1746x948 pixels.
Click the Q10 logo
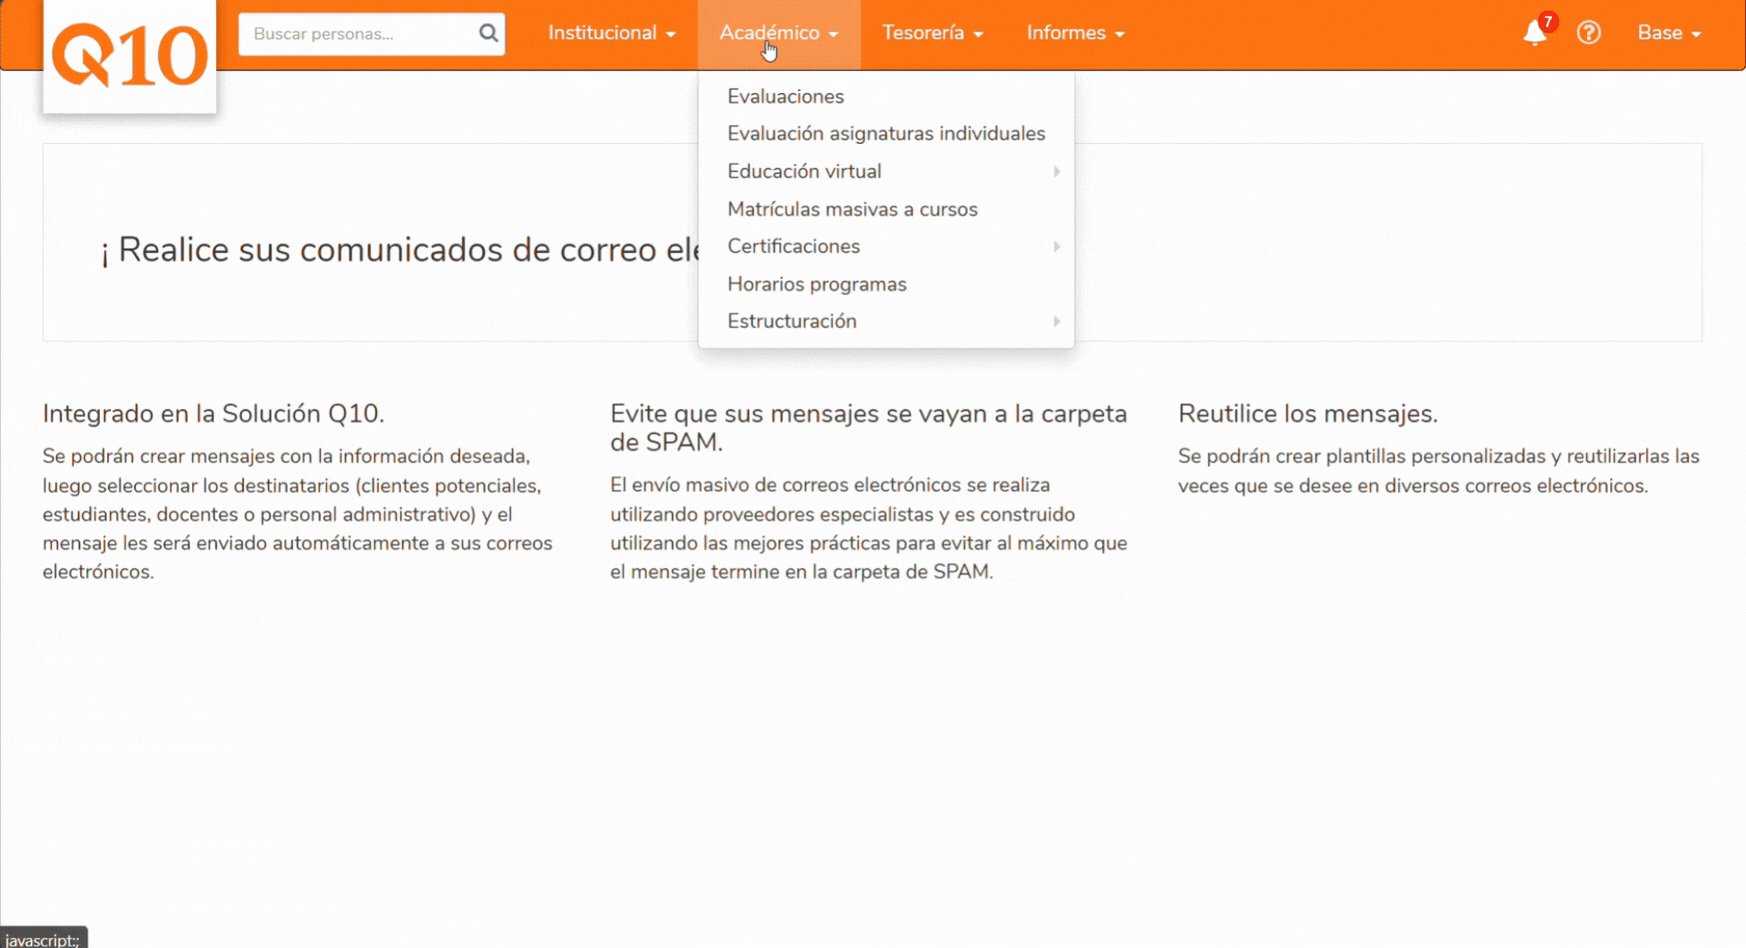pyautogui.click(x=130, y=56)
